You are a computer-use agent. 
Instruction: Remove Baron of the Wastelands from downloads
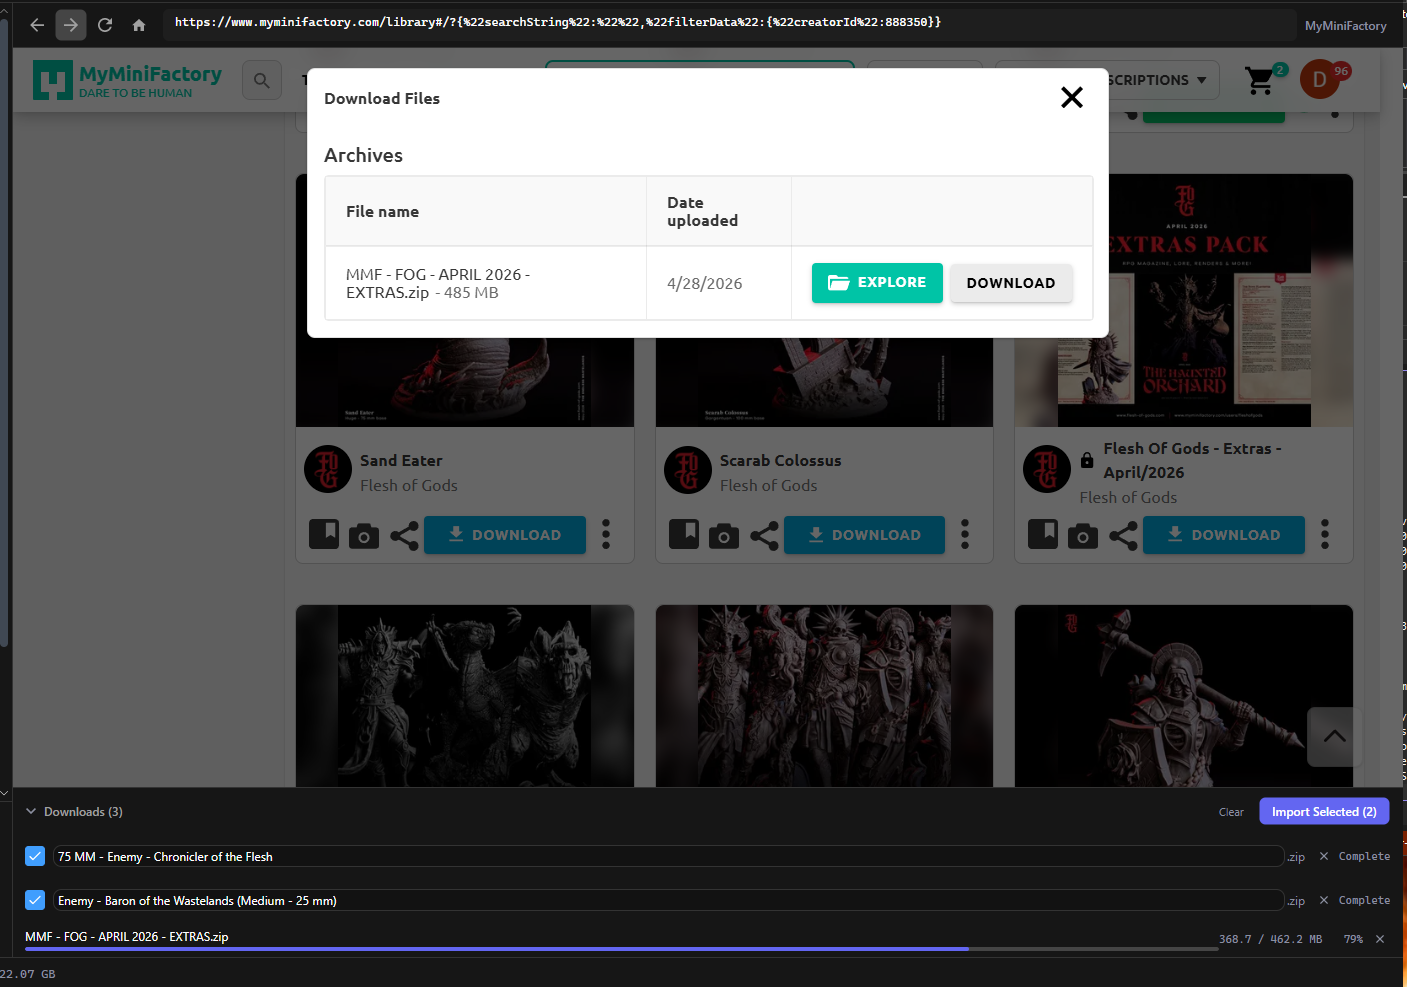tap(1324, 900)
